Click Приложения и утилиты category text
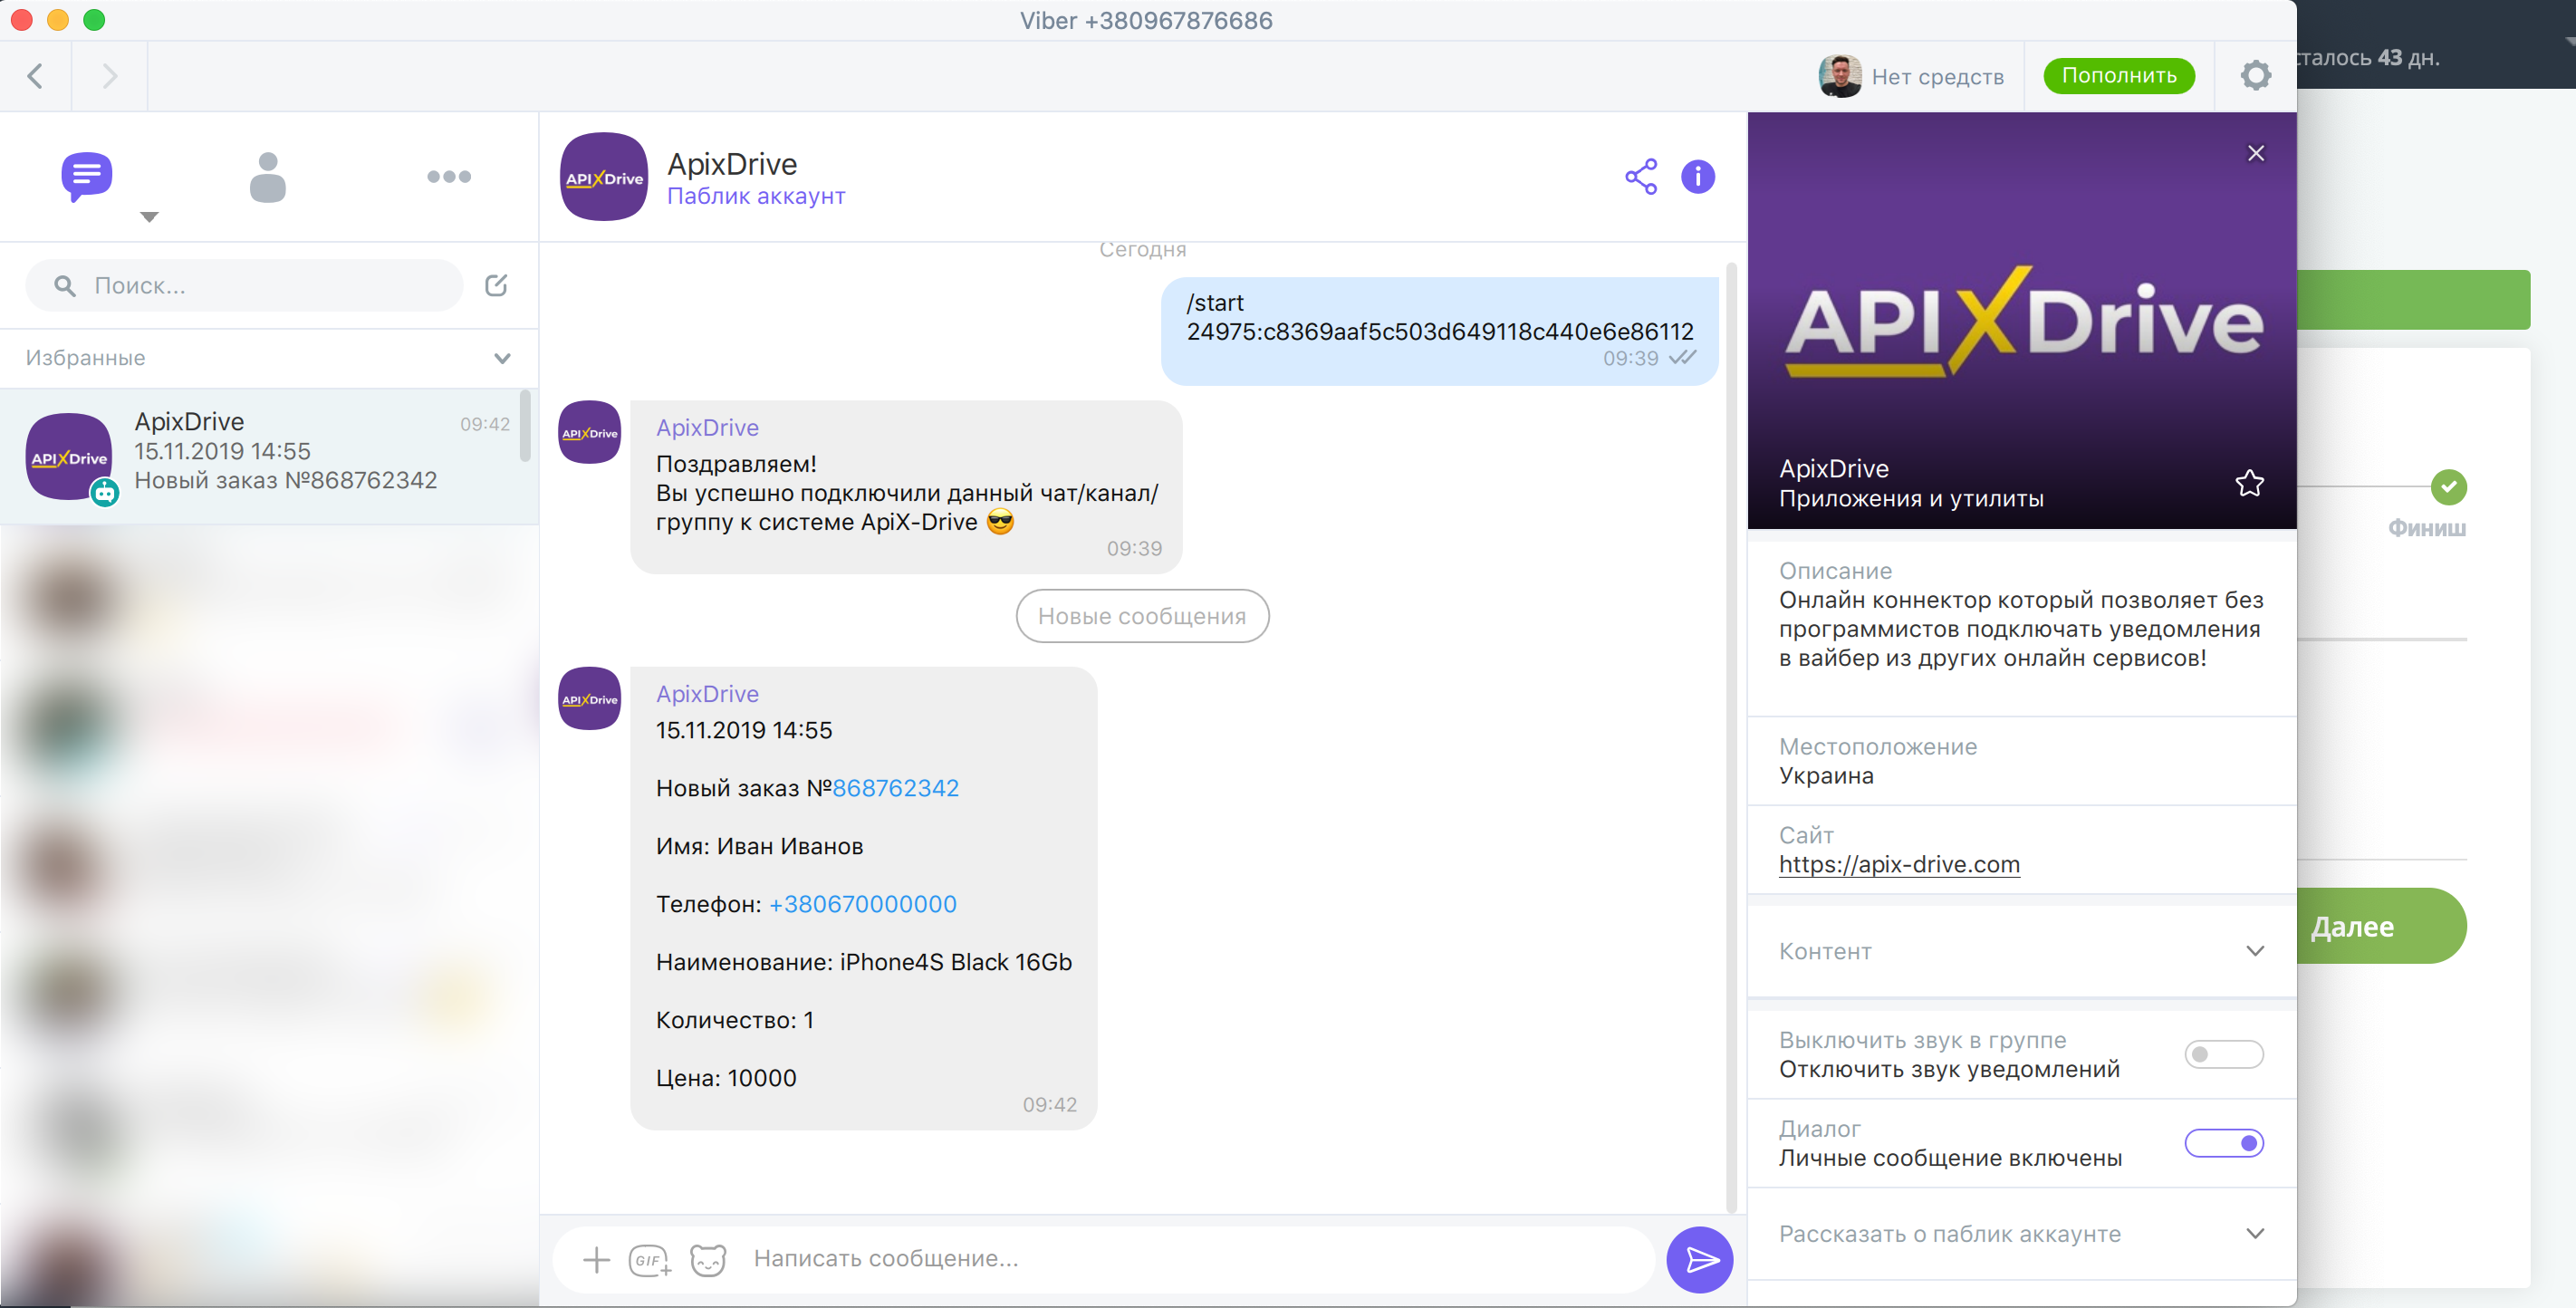The image size is (2576, 1308). 1911,498
